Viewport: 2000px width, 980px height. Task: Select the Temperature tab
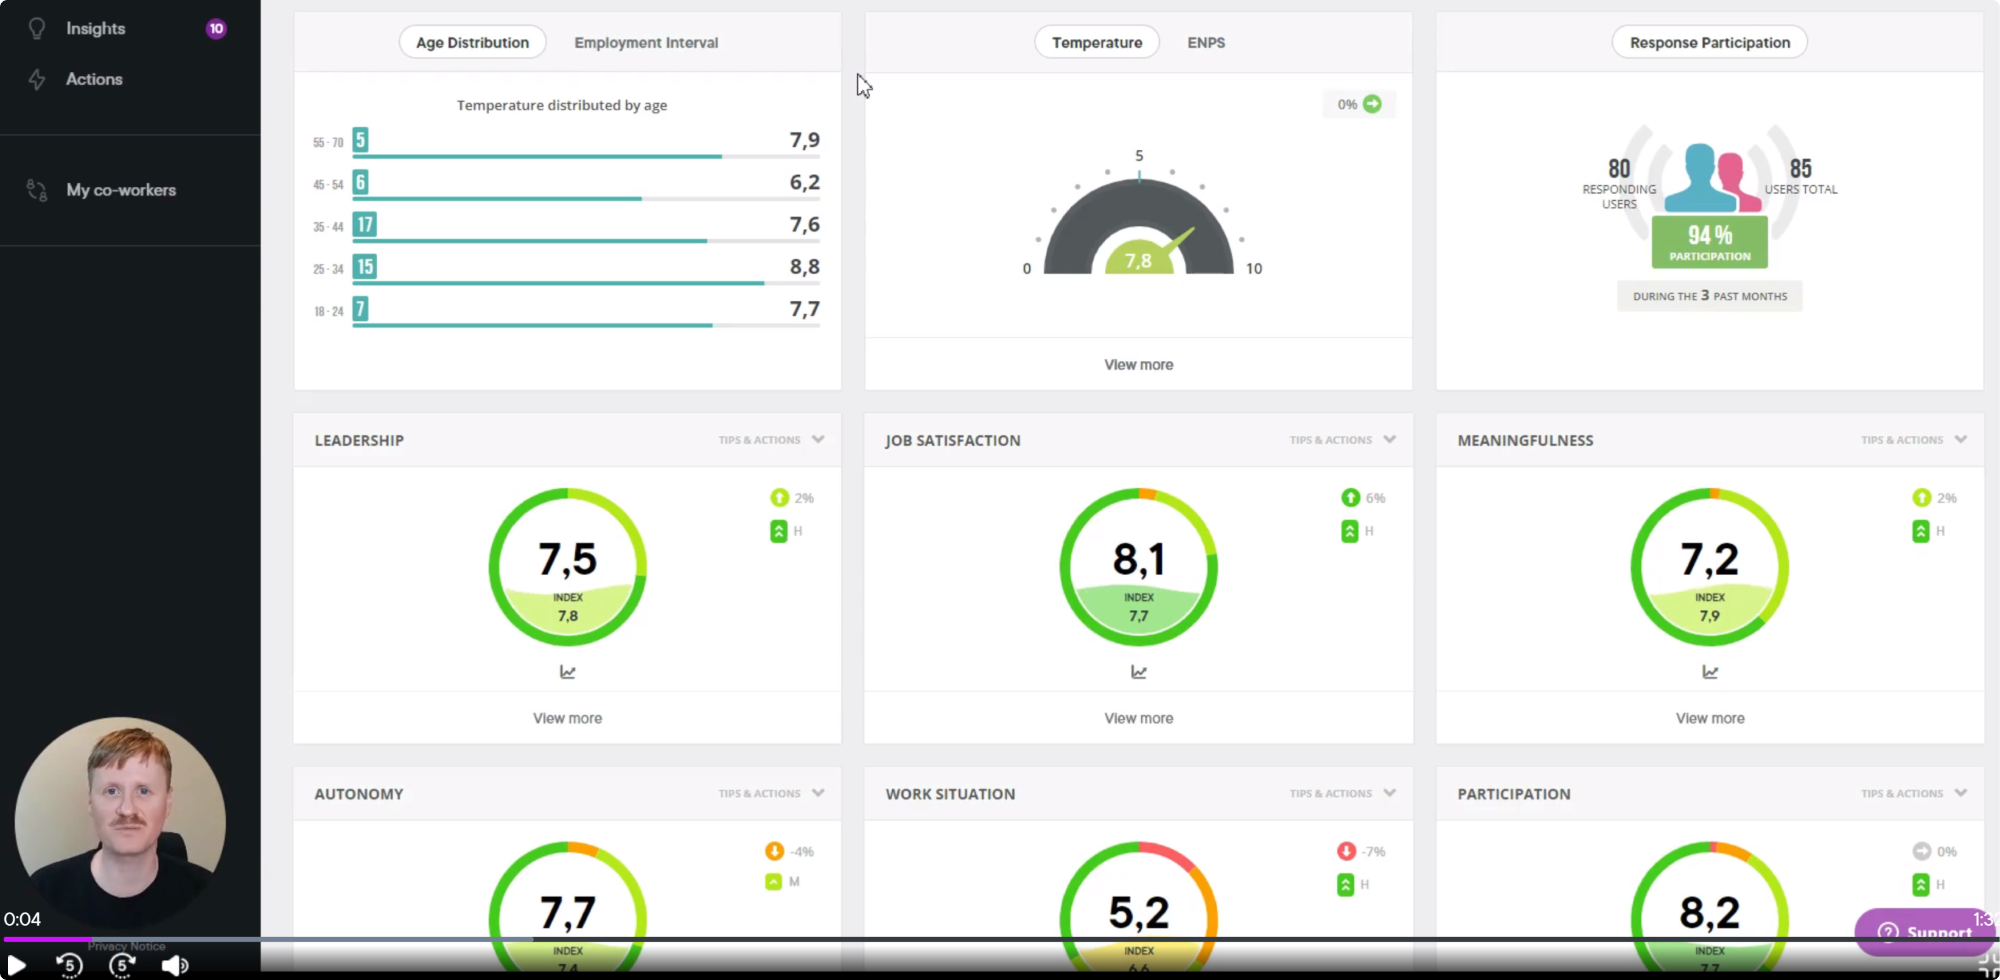tap(1097, 43)
